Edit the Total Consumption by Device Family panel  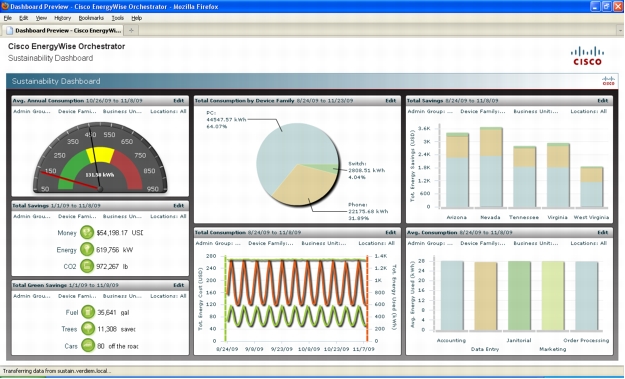(x=391, y=101)
